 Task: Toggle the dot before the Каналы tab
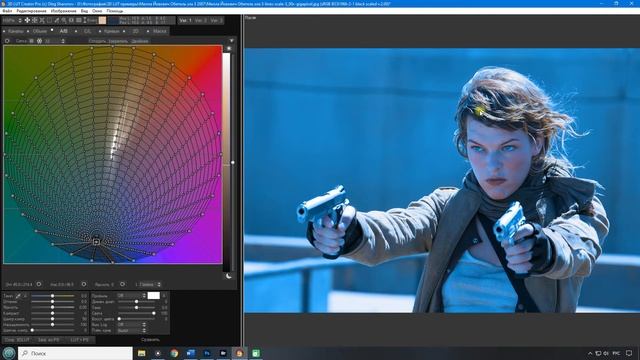(x=4, y=31)
